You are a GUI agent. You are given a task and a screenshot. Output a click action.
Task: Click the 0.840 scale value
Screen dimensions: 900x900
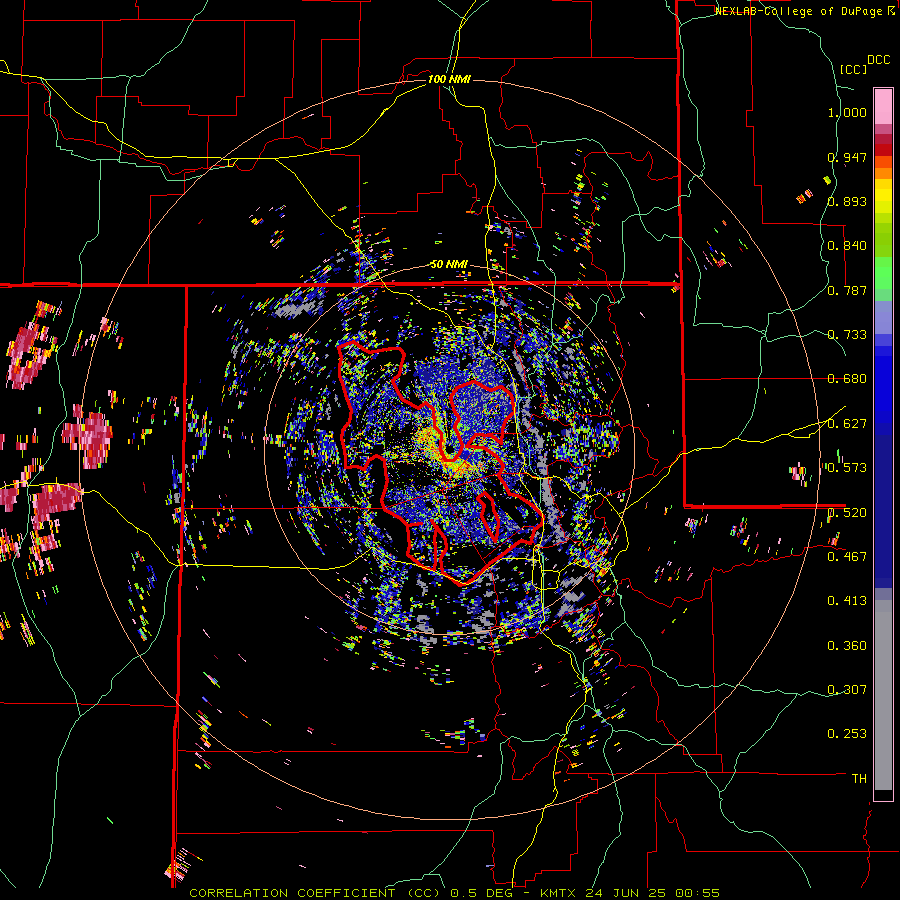pyautogui.click(x=847, y=246)
